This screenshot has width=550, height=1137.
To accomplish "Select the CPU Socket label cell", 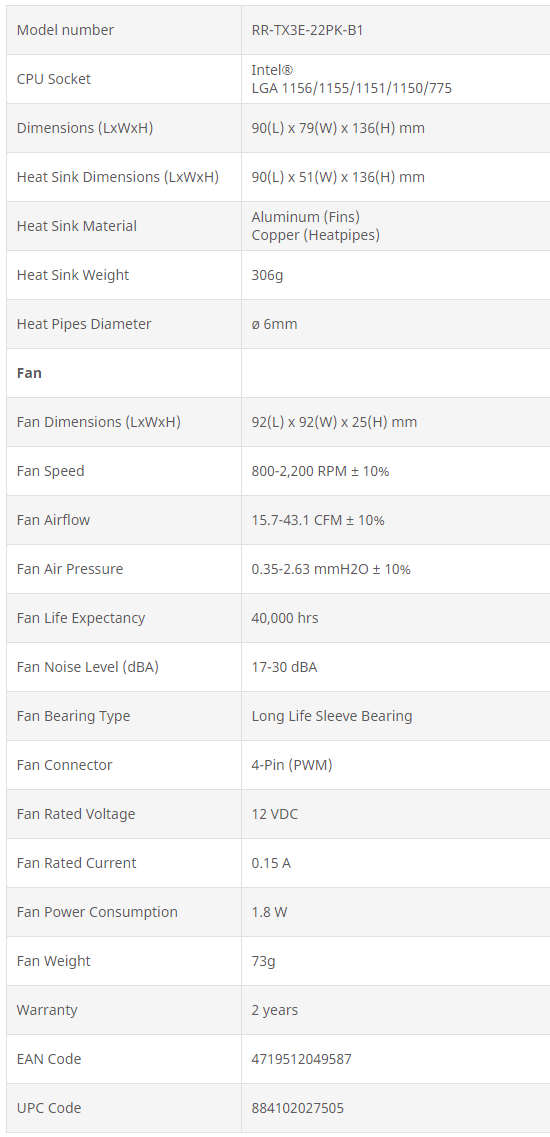I will click(124, 79).
